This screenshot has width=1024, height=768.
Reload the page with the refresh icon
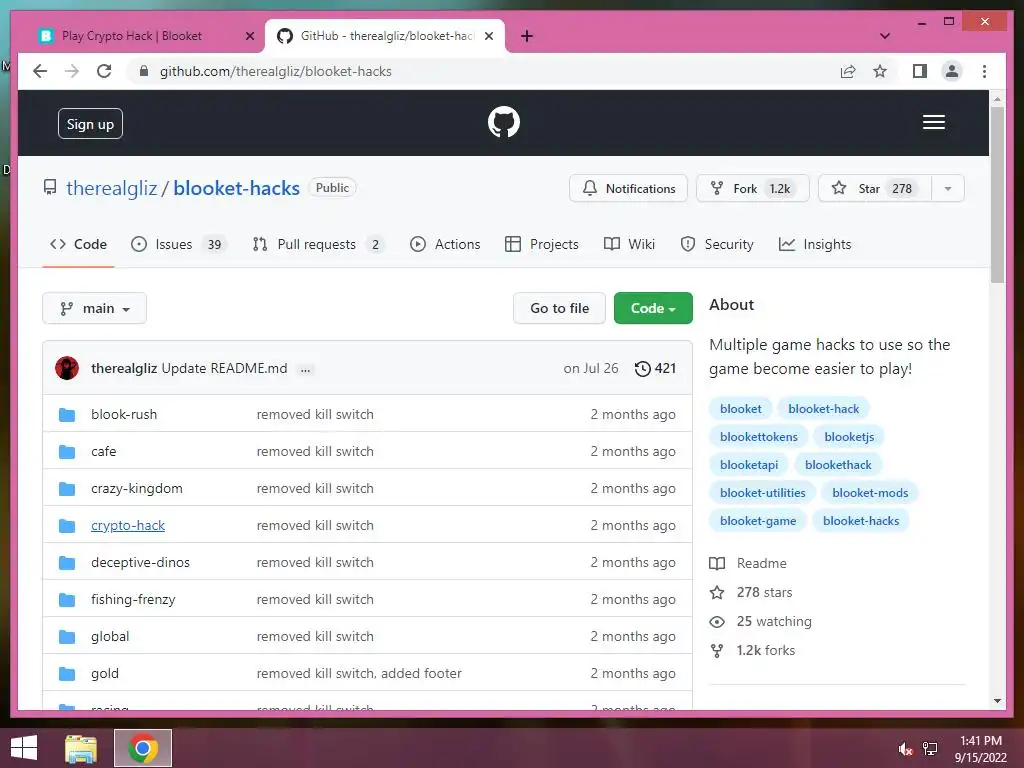[104, 71]
